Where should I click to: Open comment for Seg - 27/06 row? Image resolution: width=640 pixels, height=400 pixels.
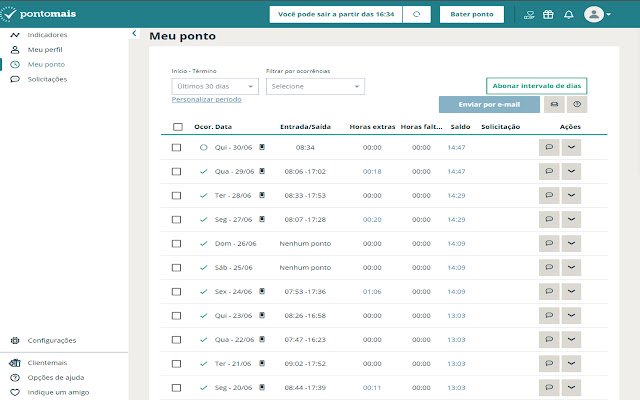[549, 220]
